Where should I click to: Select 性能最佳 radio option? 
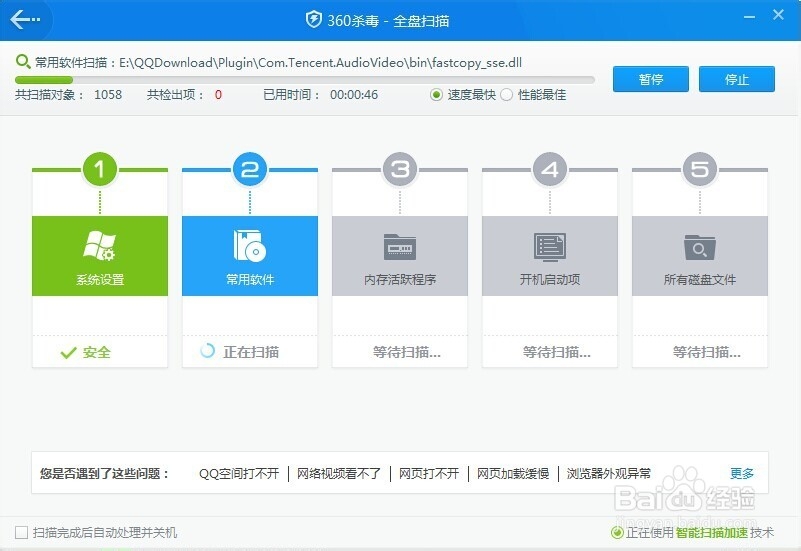[x=506, y=95]
